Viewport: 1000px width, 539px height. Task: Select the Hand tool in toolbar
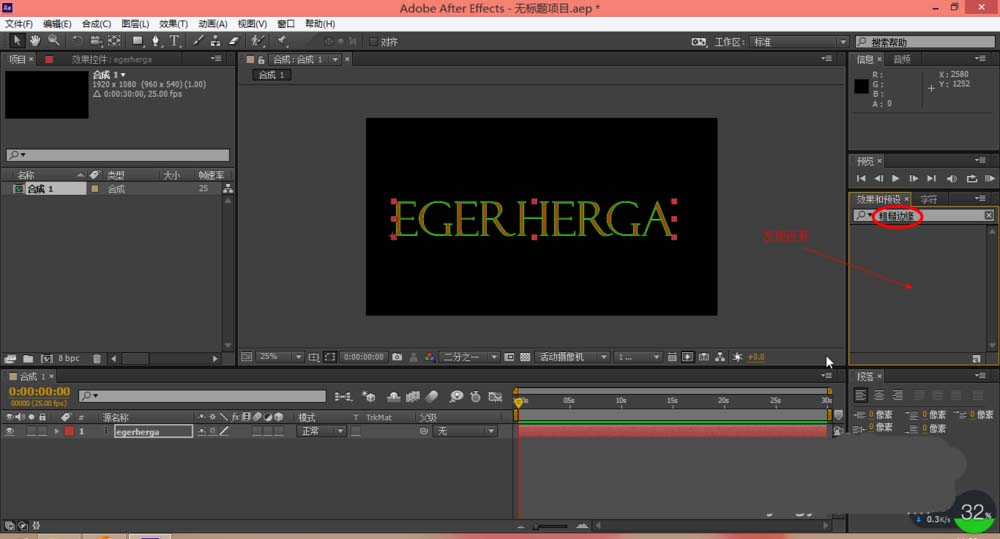34,41
